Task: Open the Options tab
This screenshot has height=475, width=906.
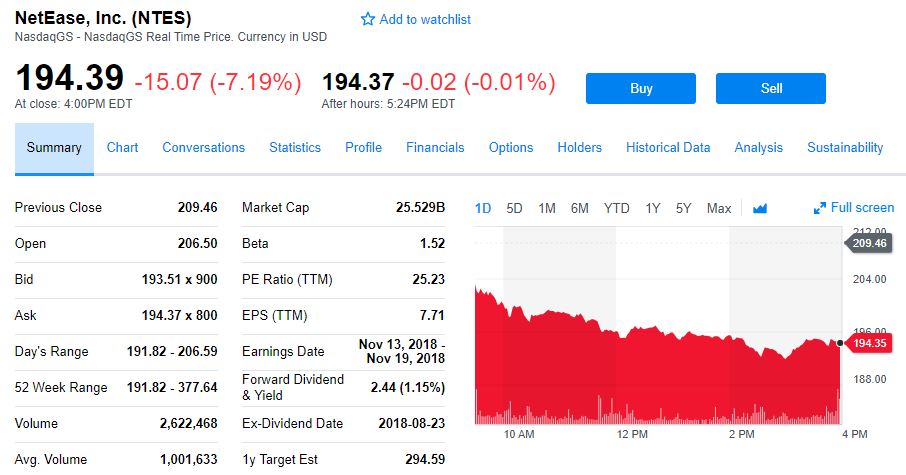Action: coord(511,148)
